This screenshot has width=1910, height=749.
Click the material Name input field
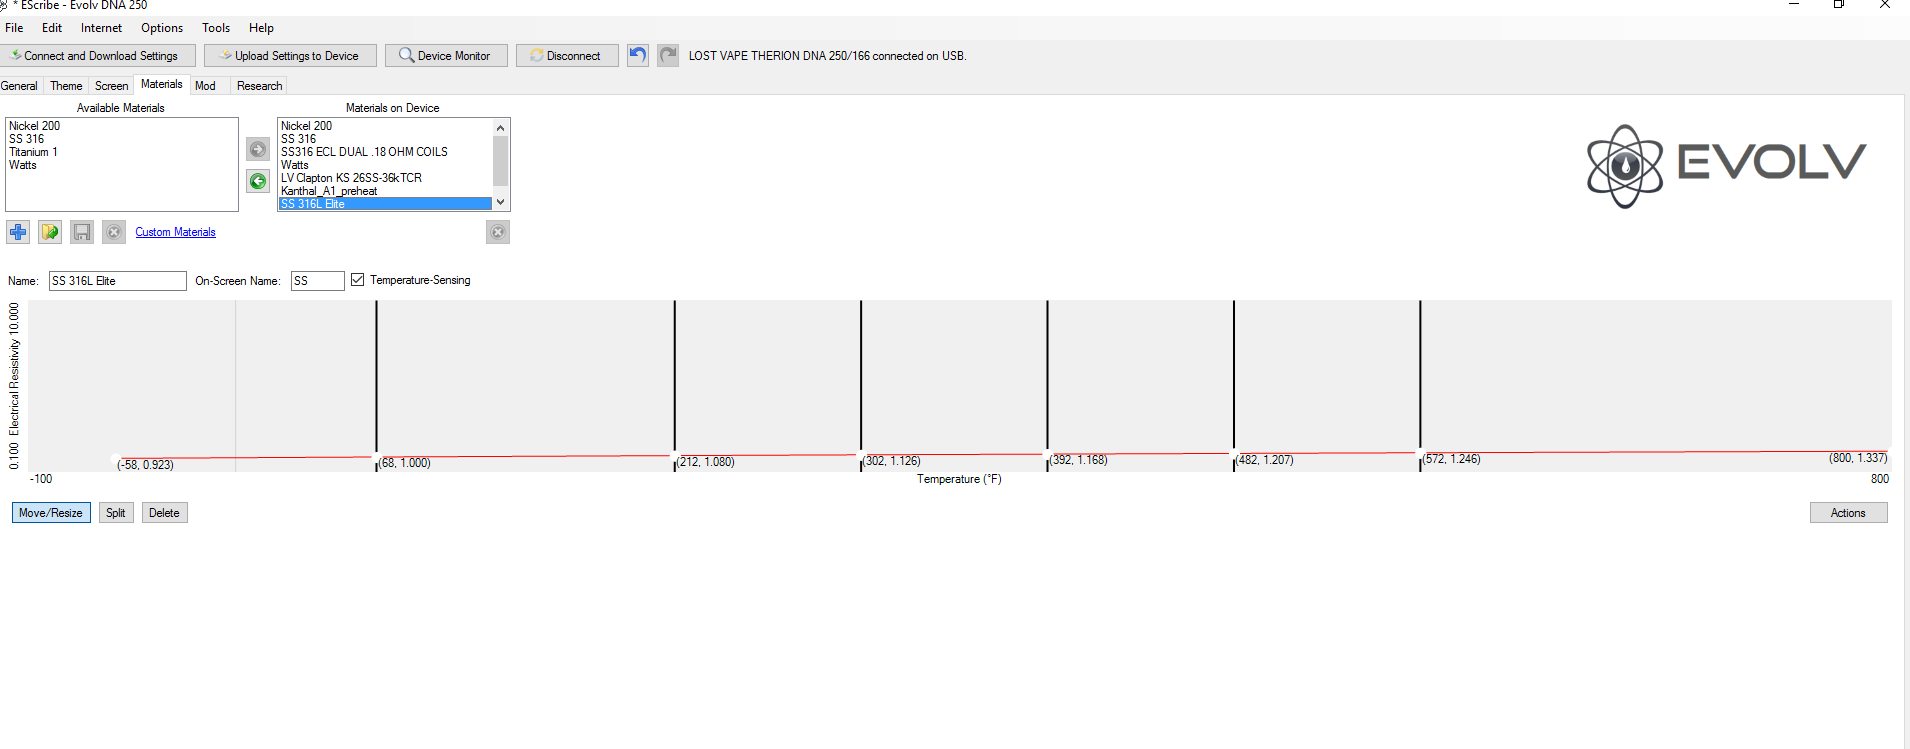[x=117, y=281]
